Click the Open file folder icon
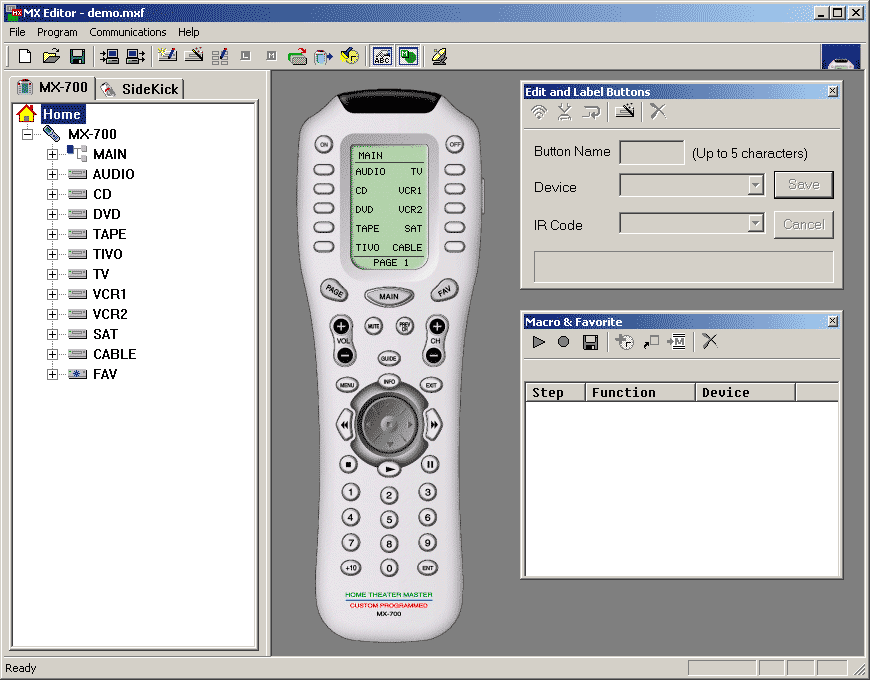Screen dimensions: 870x680 click(51, 56)
